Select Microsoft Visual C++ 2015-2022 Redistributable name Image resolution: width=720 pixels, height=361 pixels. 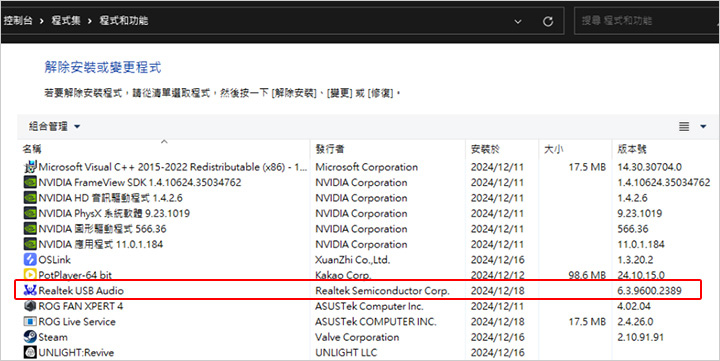click(173, 167)
